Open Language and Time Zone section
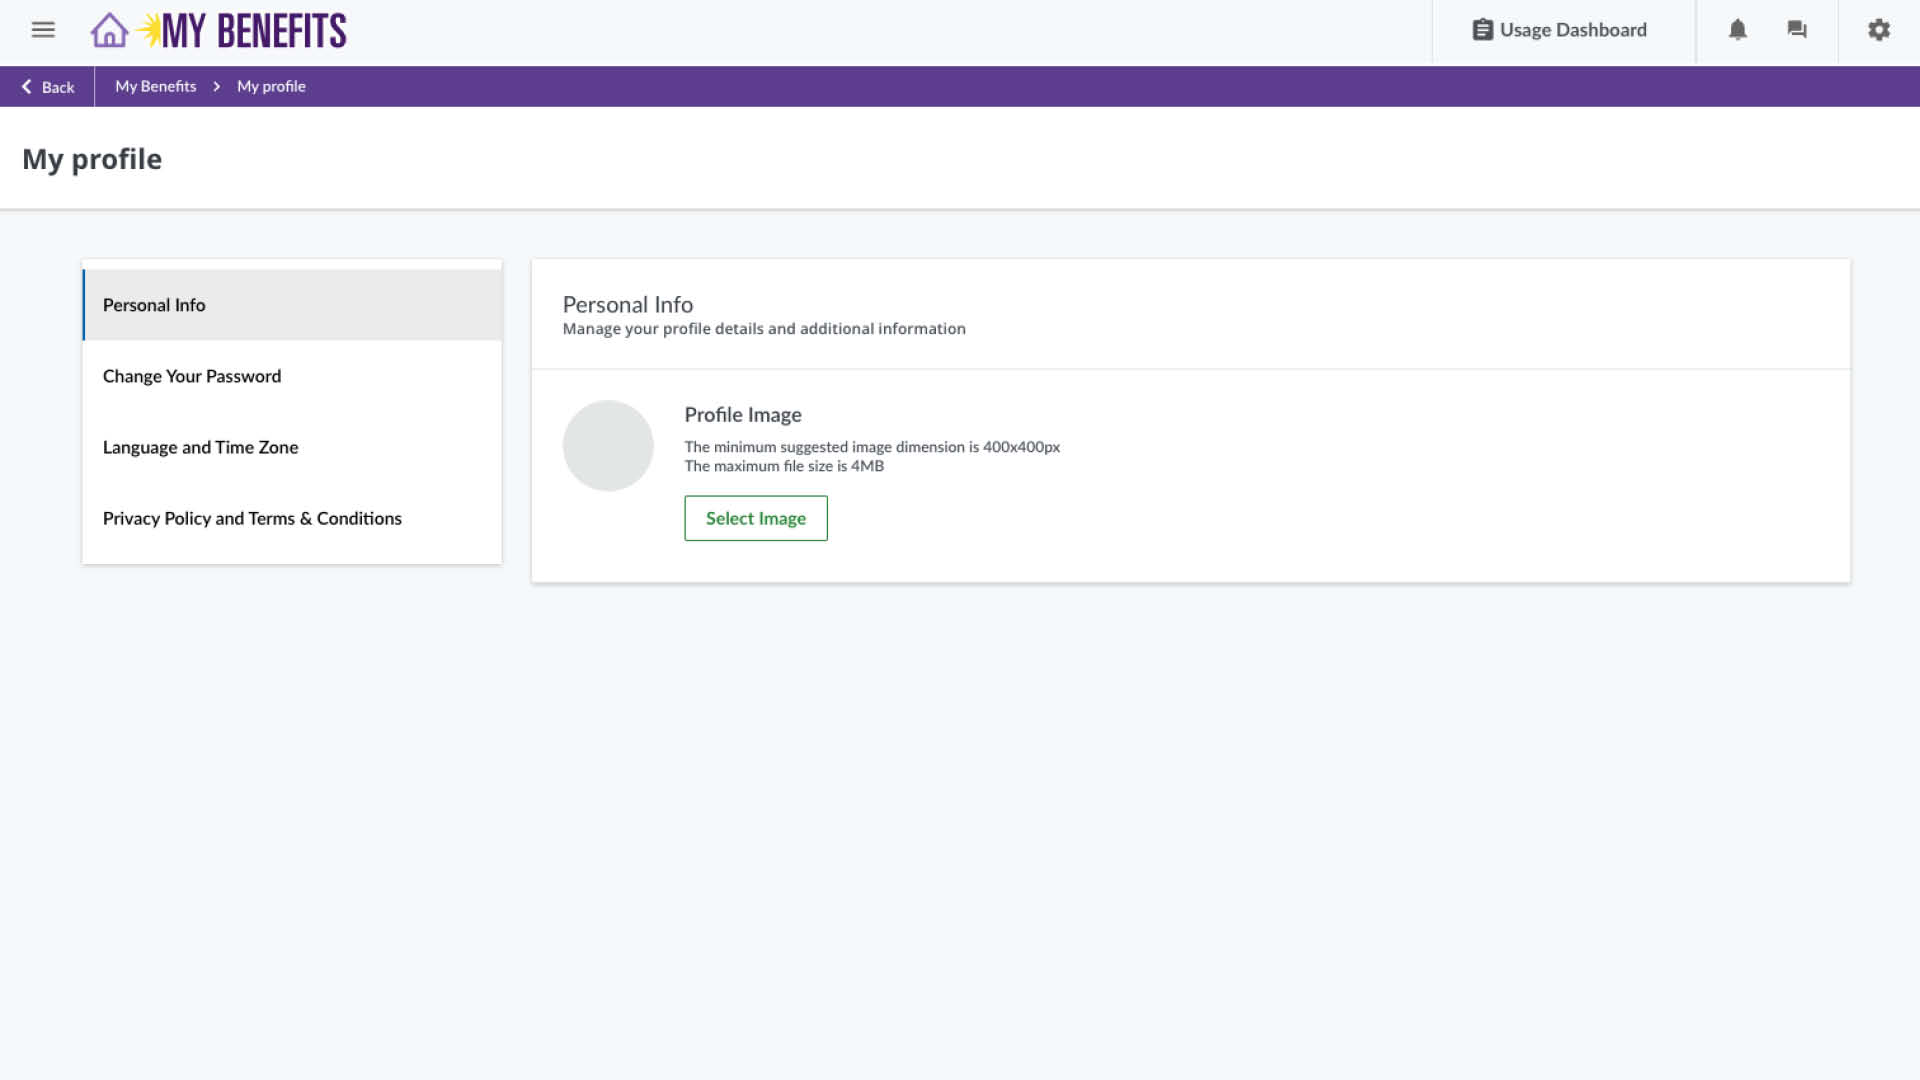The width and height of the screenshot is (1920, 1080). 200,447
